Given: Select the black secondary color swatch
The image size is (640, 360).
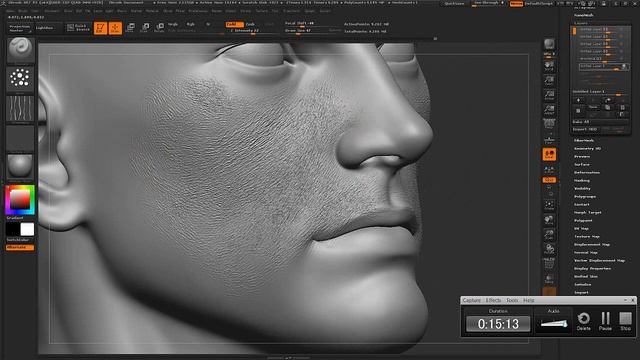Looking at the screenshot, I should coord(13,229).
